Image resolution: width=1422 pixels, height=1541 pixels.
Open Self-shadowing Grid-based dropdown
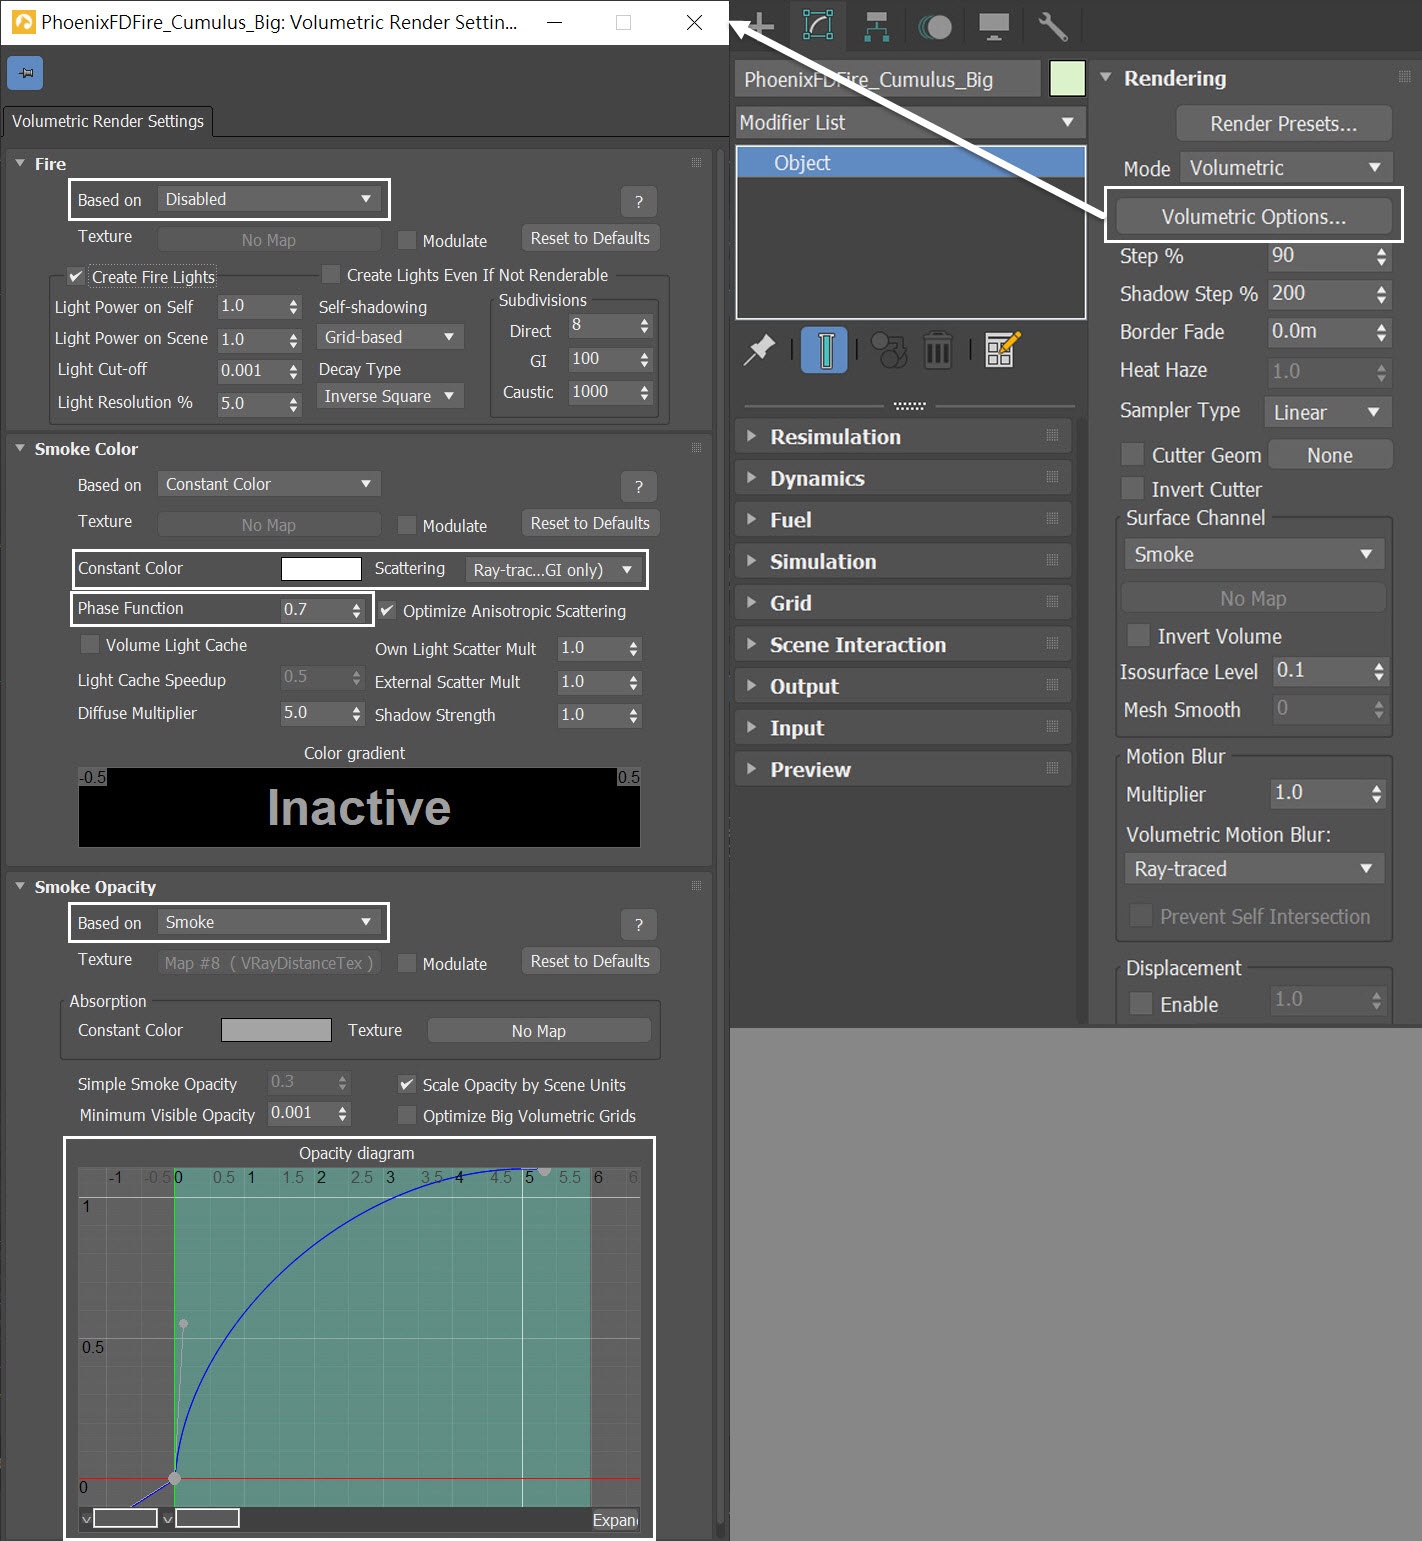pos(390,337)
